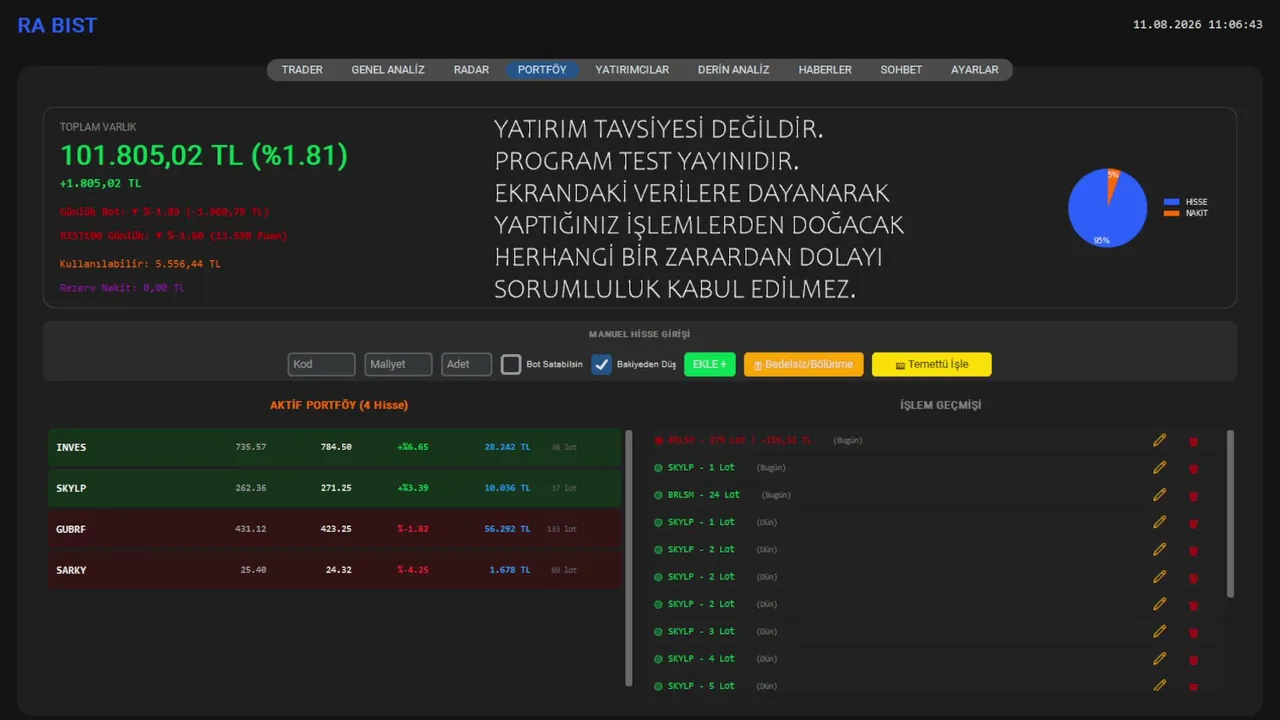Viewport: 1280px width, 720px height.
Task: Delete the SKYLP 3 Lot transaction
Action: 1193,632
